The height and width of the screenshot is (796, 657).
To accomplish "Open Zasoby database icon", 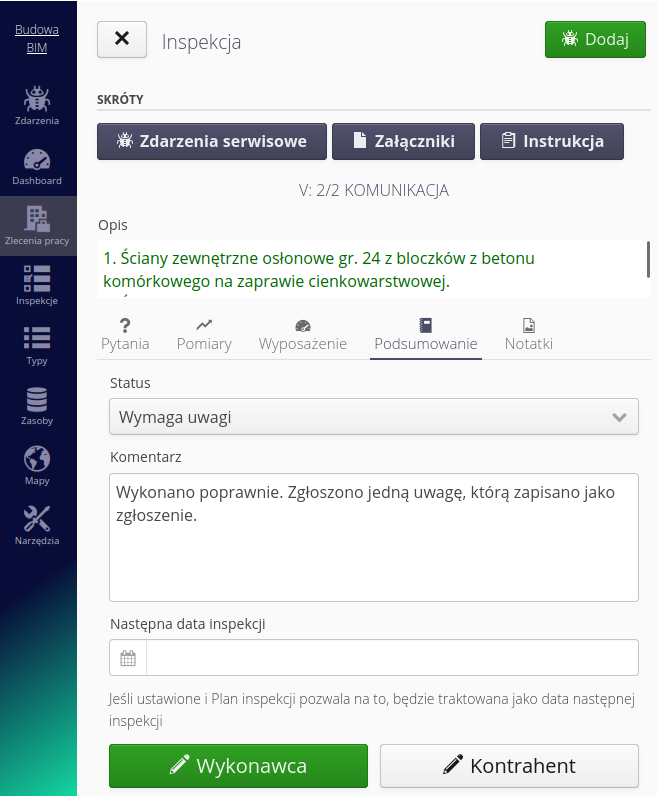I will tap(37, 406).
